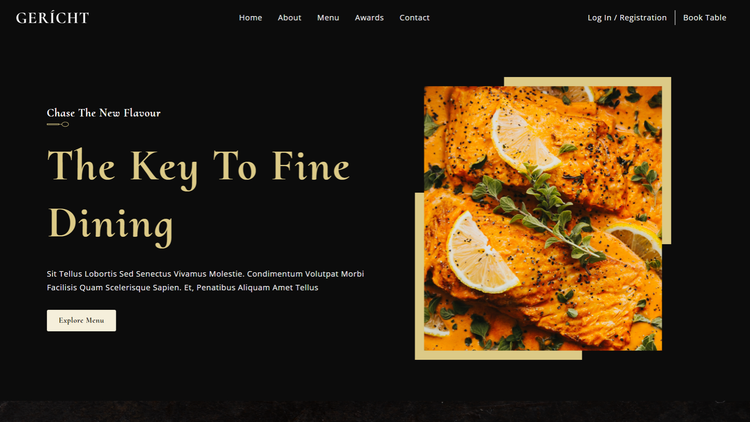The height and width of the screenshot is (422, 750).
Task: Open the Home nav link
Action: tap(250, 18)
